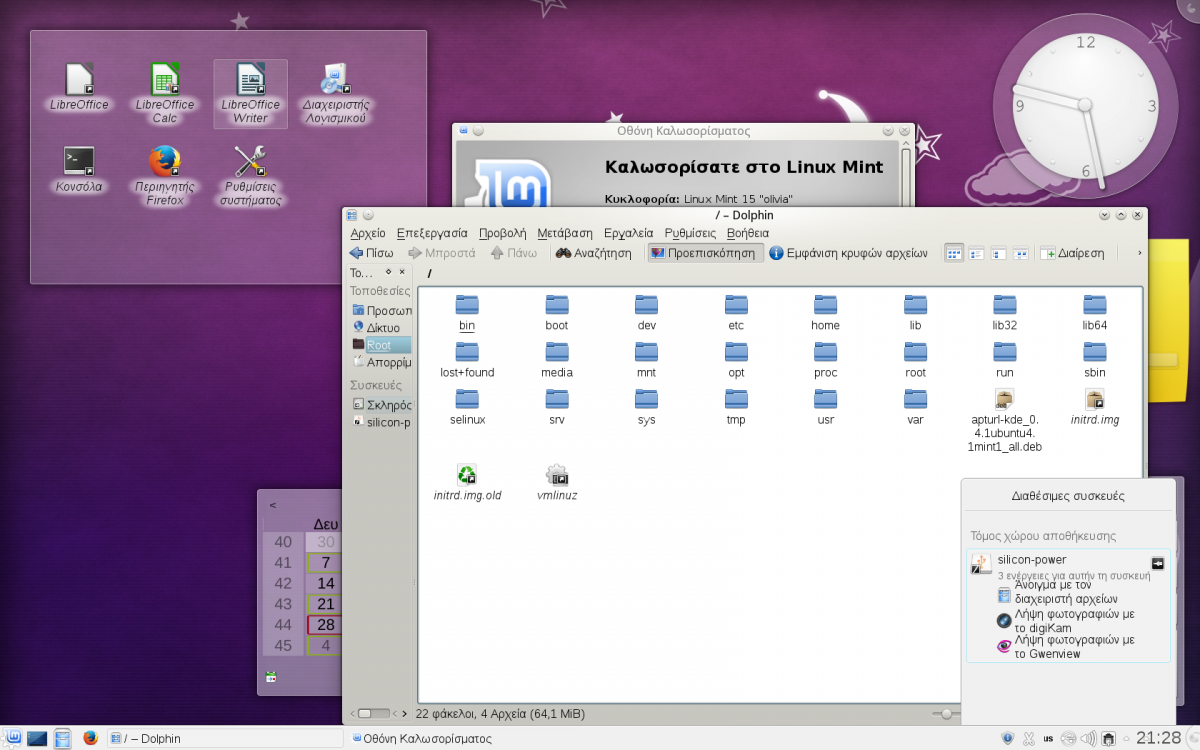Switch Dolphin to compact view mode
This screenshot has width=1200, height=750.
tap(977, 253)
